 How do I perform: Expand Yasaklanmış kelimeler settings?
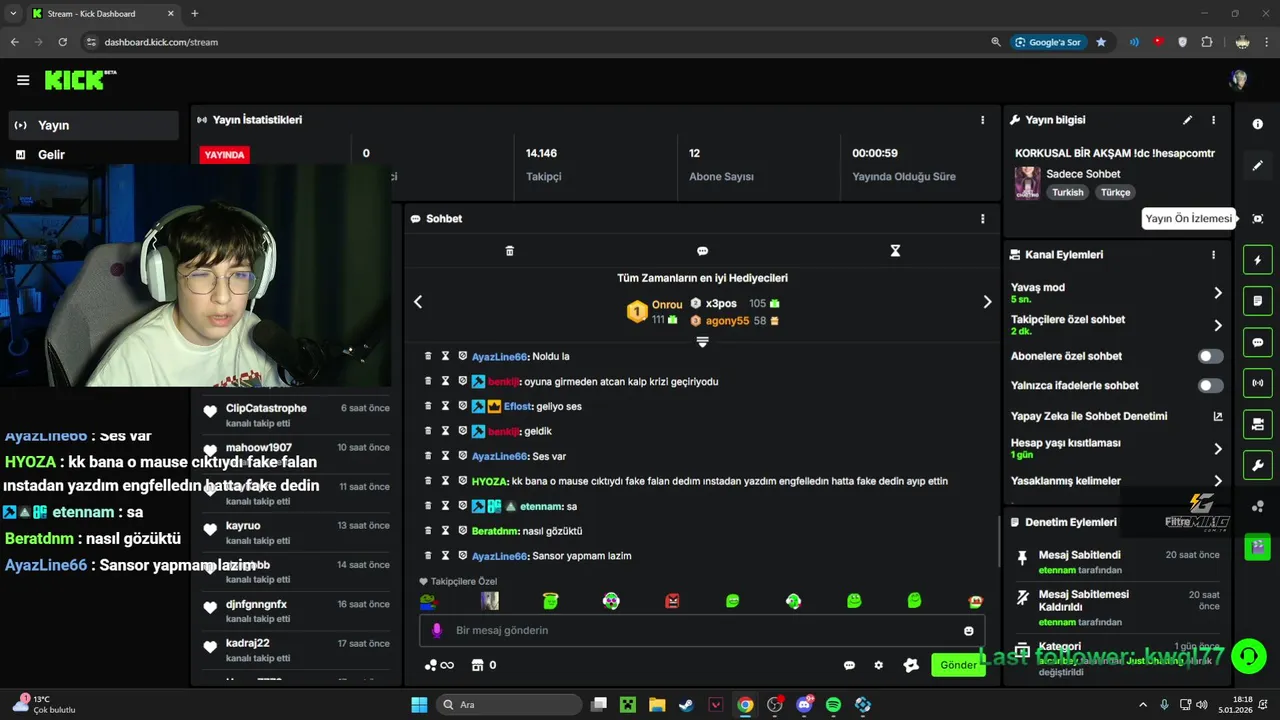(x=1217, y=481)
